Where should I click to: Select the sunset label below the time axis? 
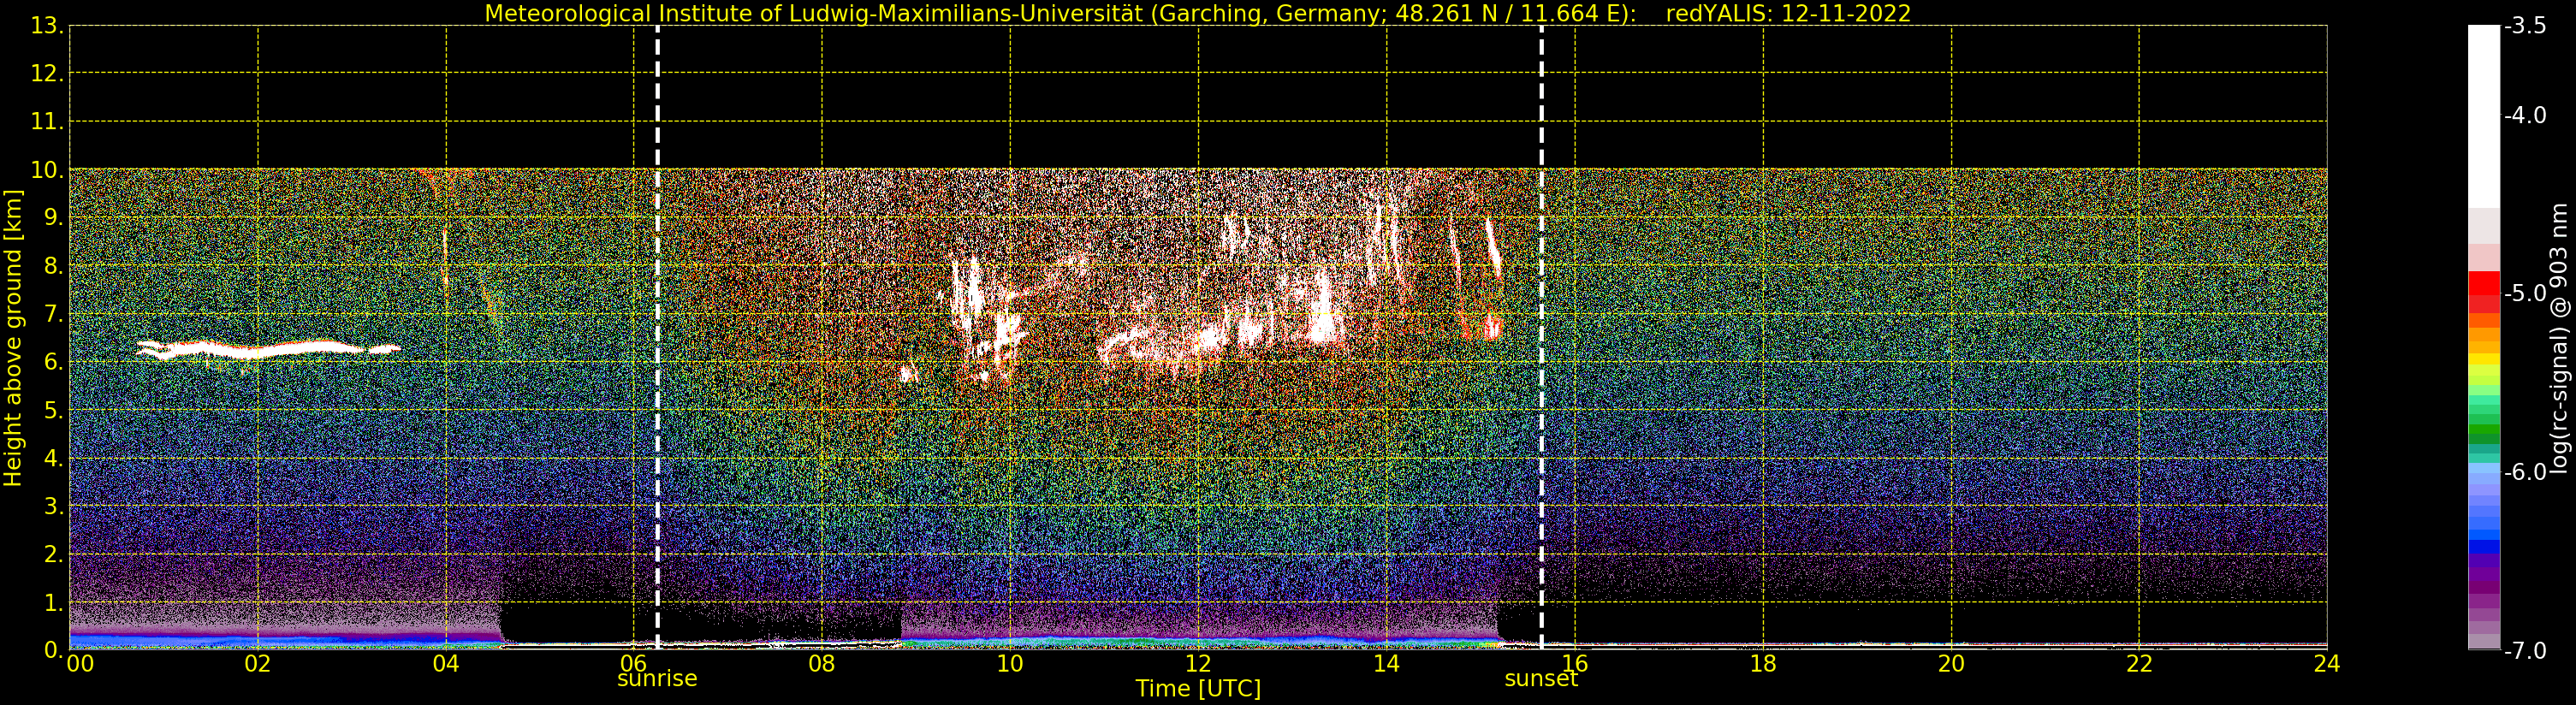point(1541,679)
